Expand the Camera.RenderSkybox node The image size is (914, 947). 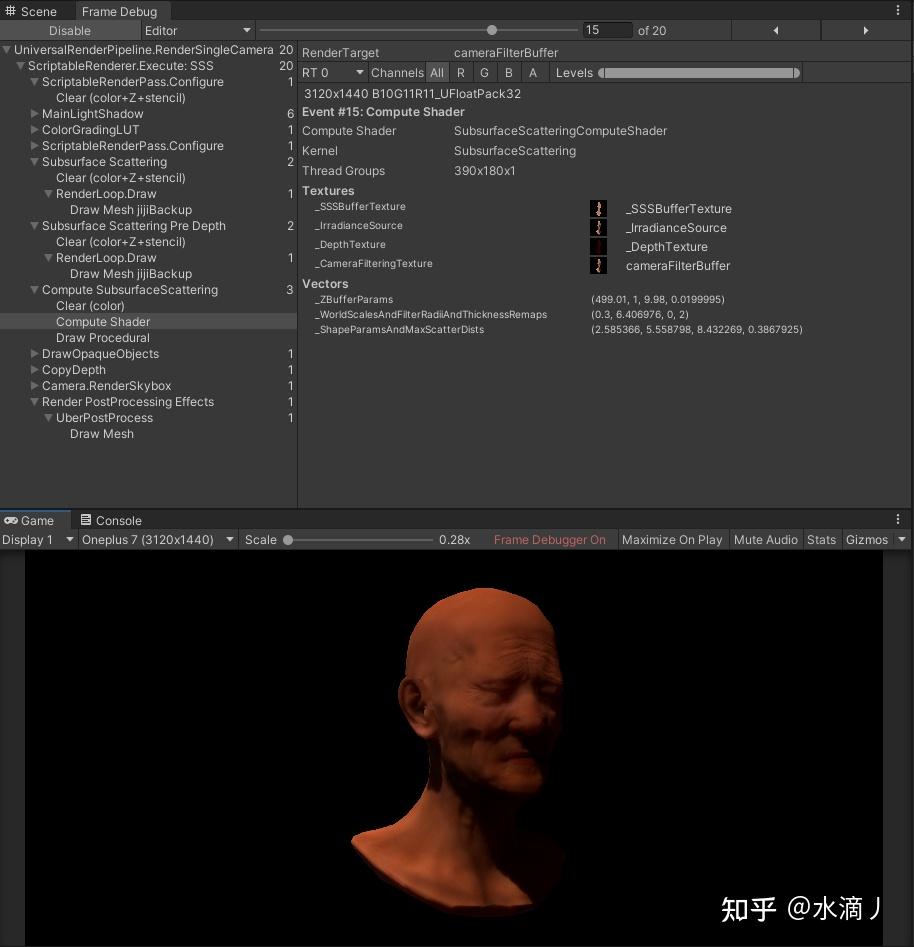click(34, 385)
